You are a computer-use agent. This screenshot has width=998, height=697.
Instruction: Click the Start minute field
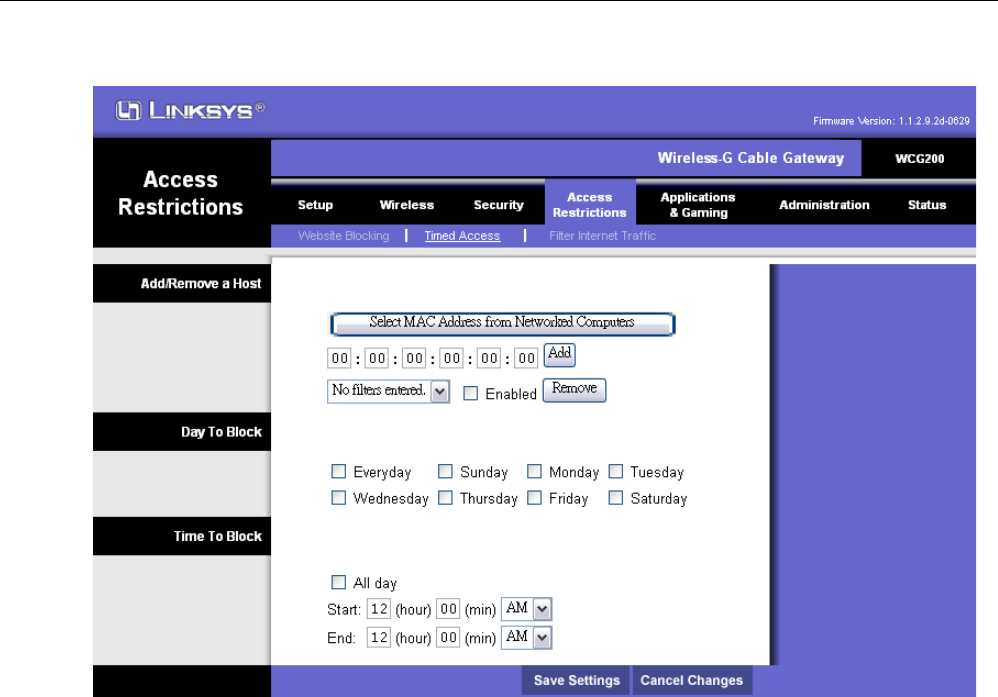click(448, 609)
